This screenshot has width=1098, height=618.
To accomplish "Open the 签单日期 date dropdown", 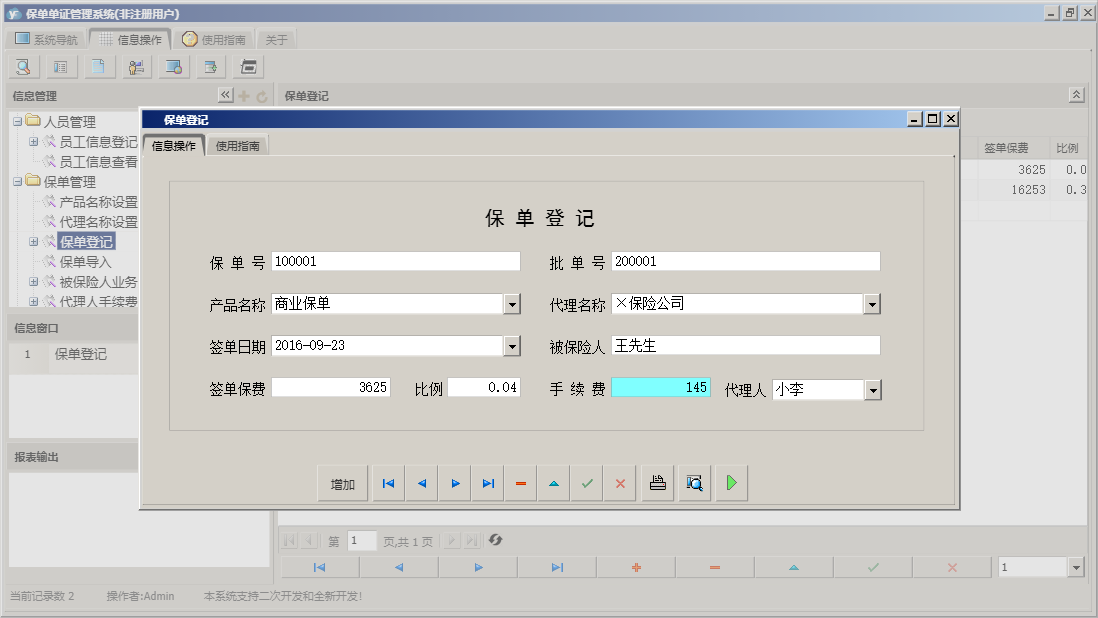I will point(512,346).
